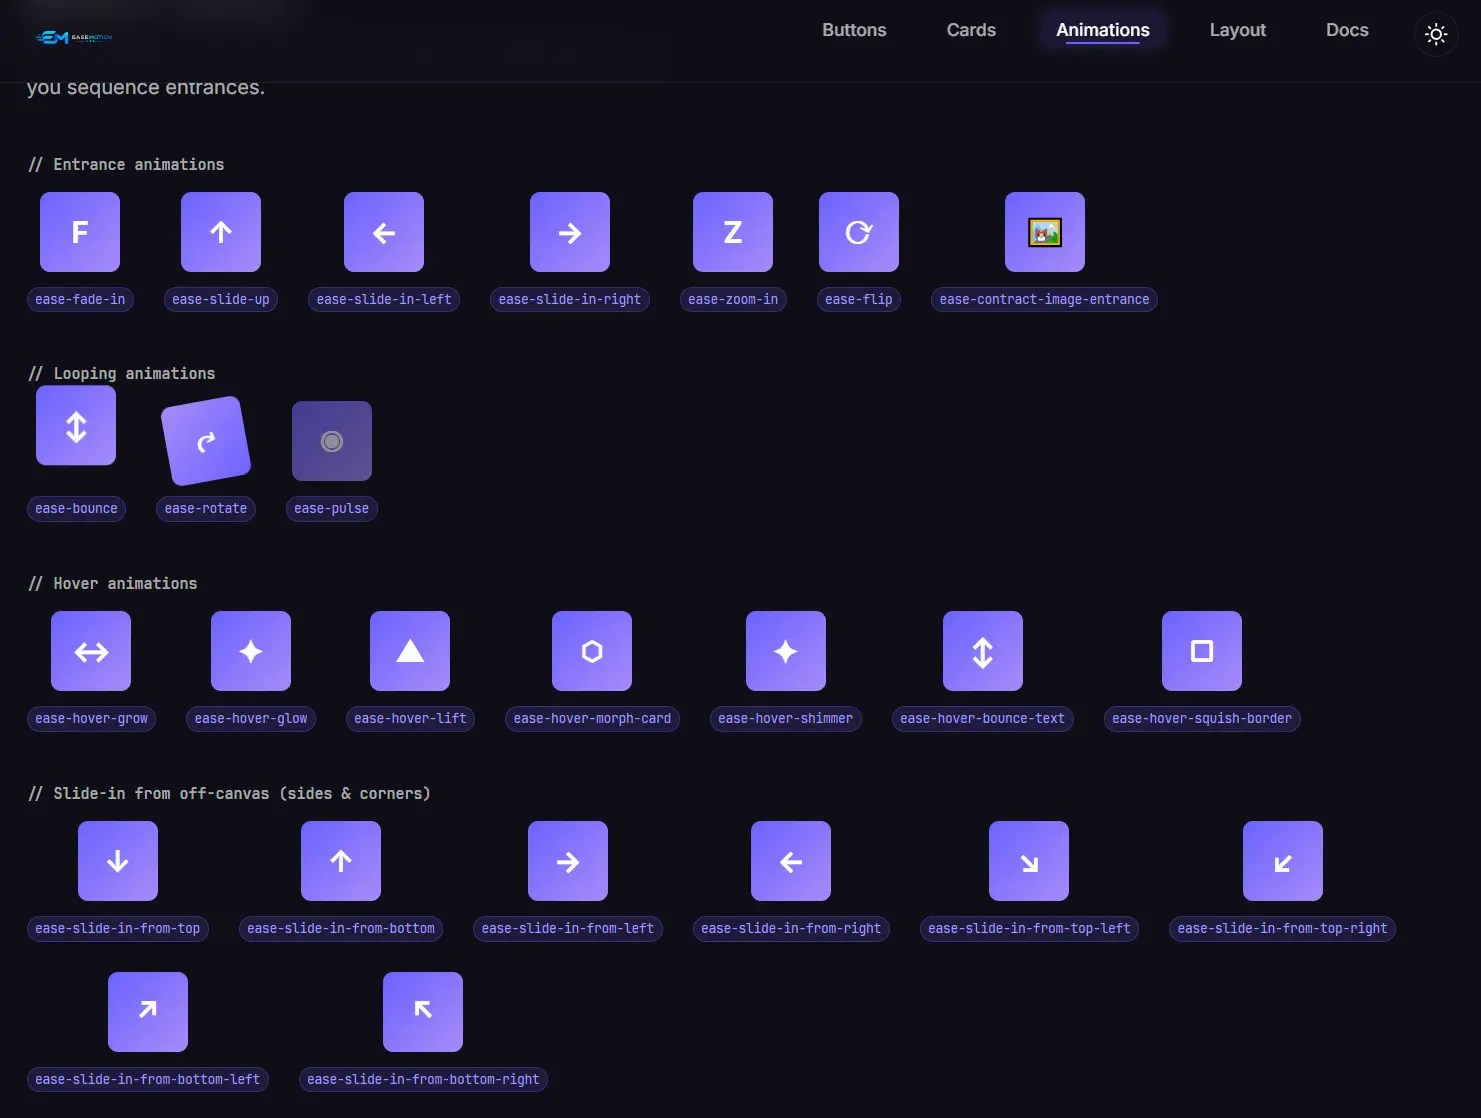
Task: Click the contract image entrance thumbnail tile
Action: (x=1045, y=232)
